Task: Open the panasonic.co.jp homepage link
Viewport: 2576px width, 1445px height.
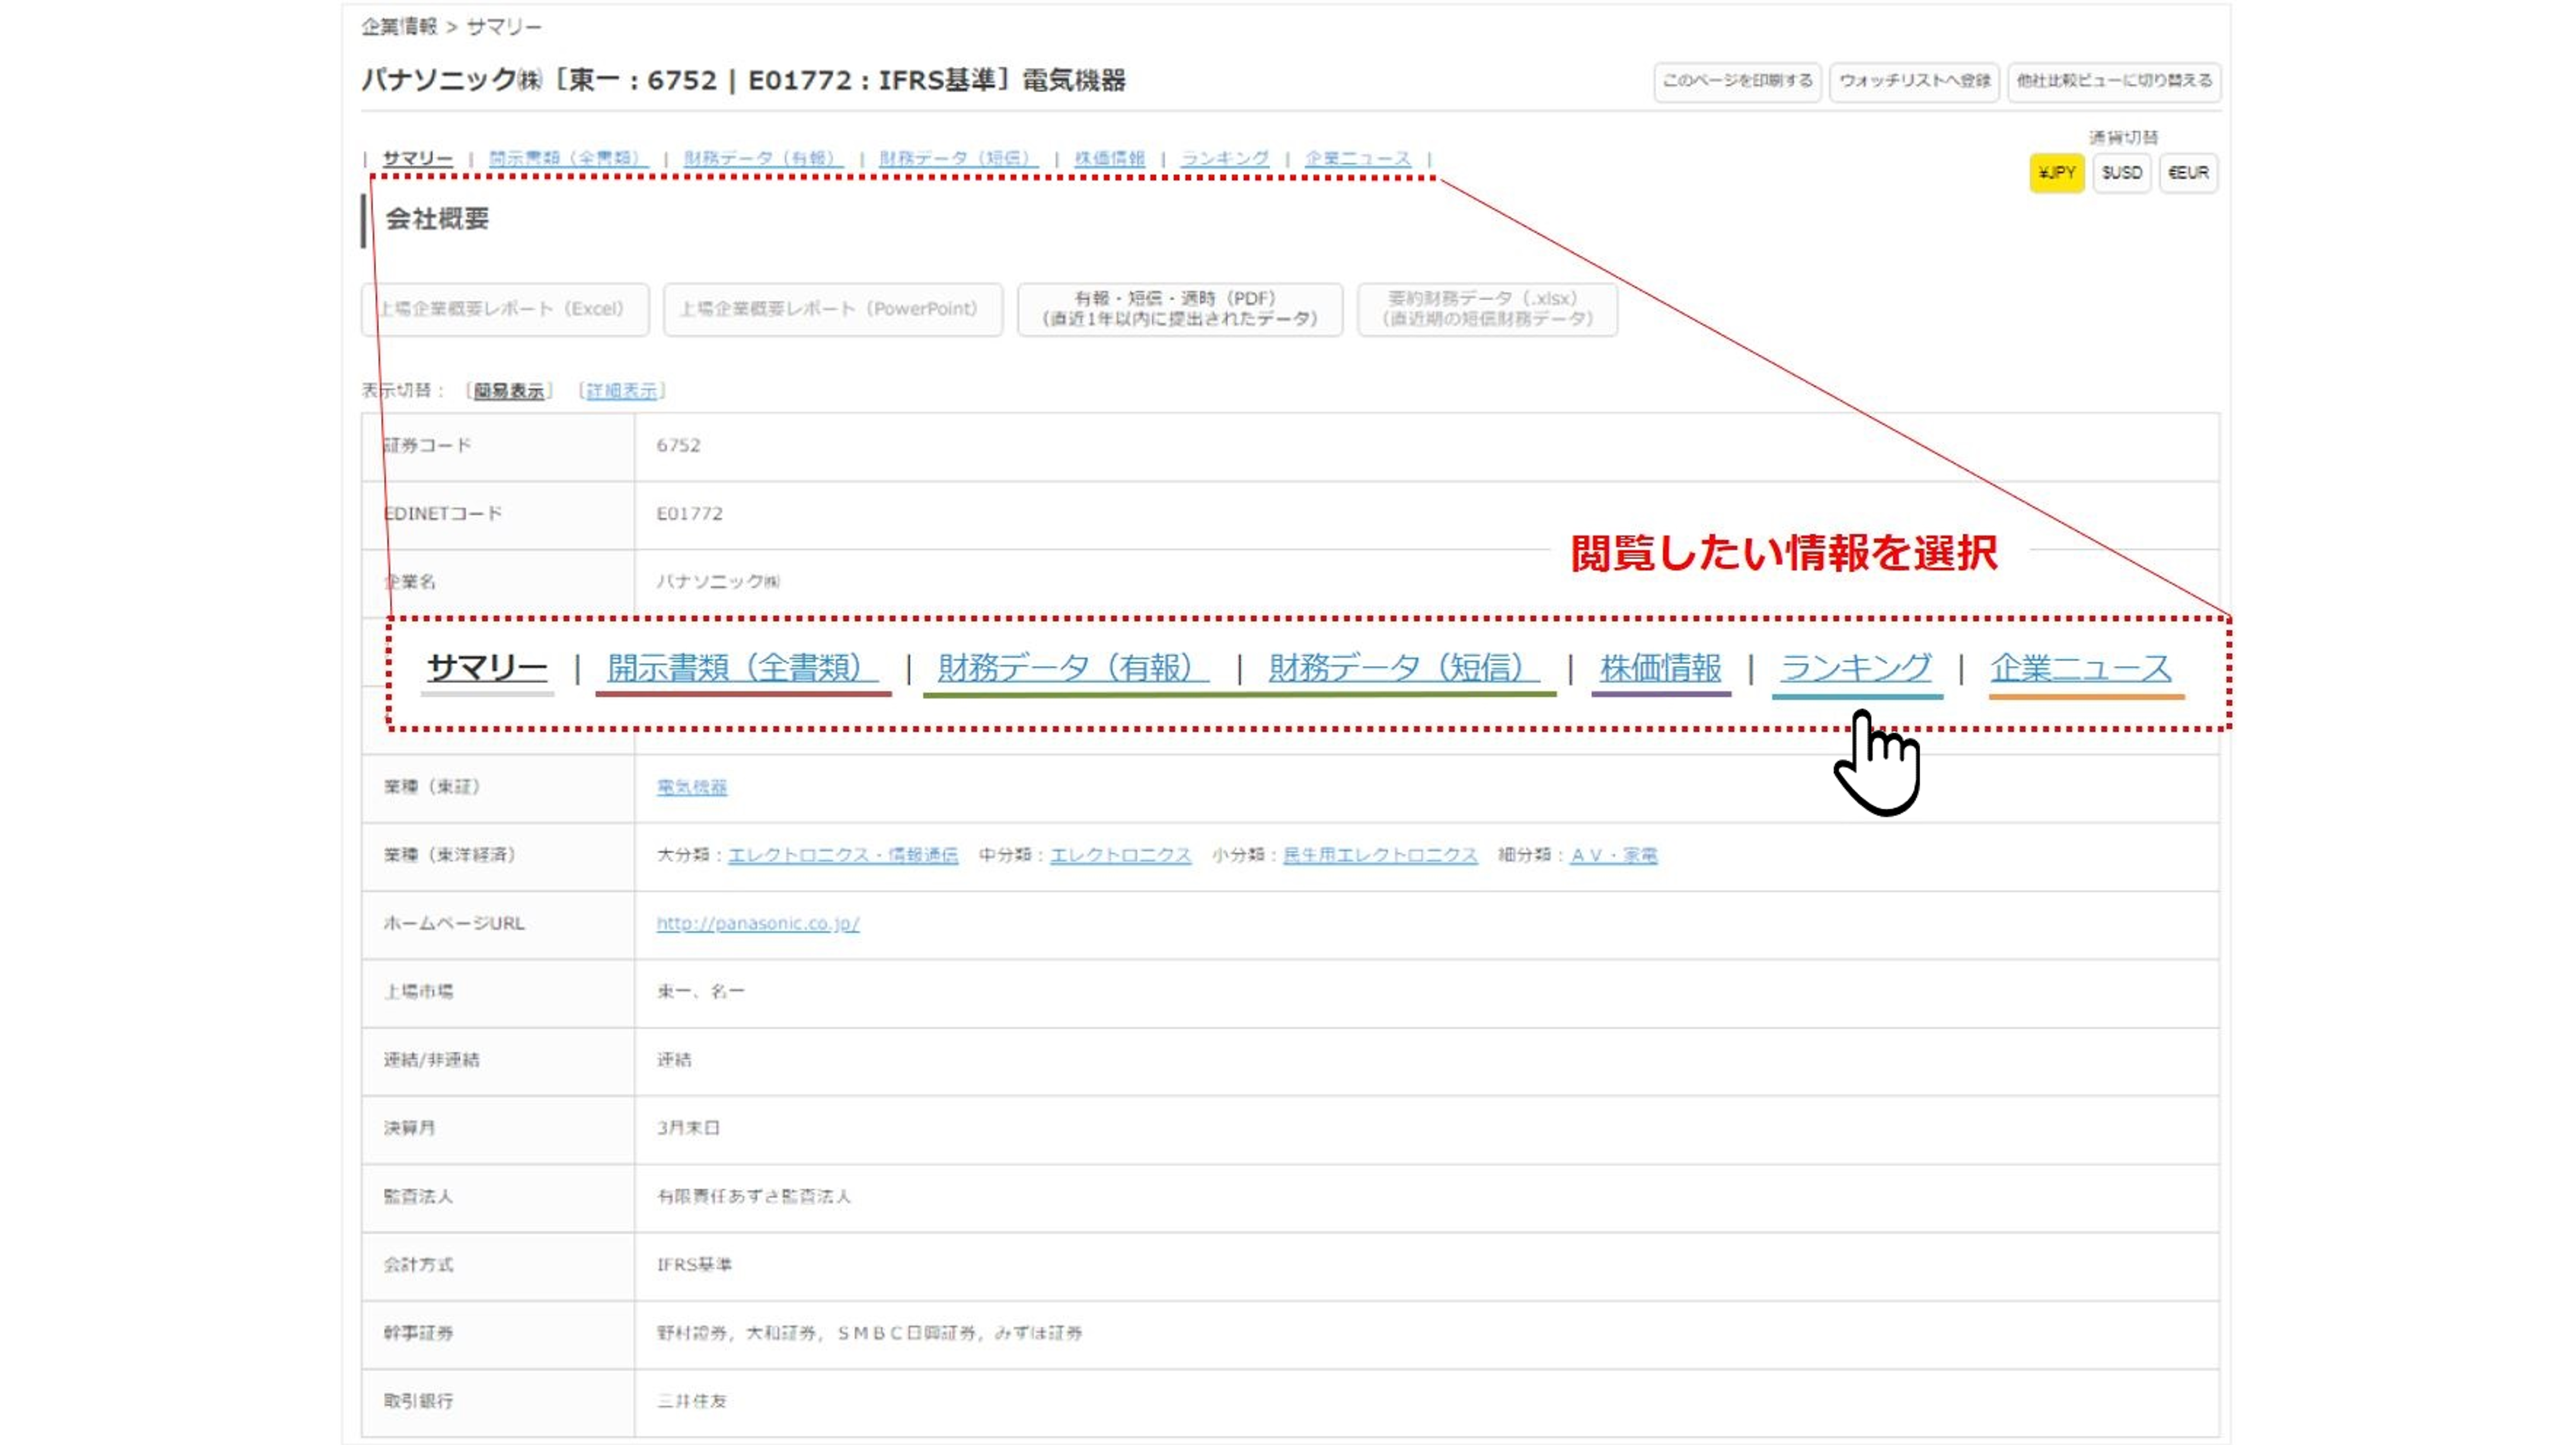Action: tap(757, 923)
